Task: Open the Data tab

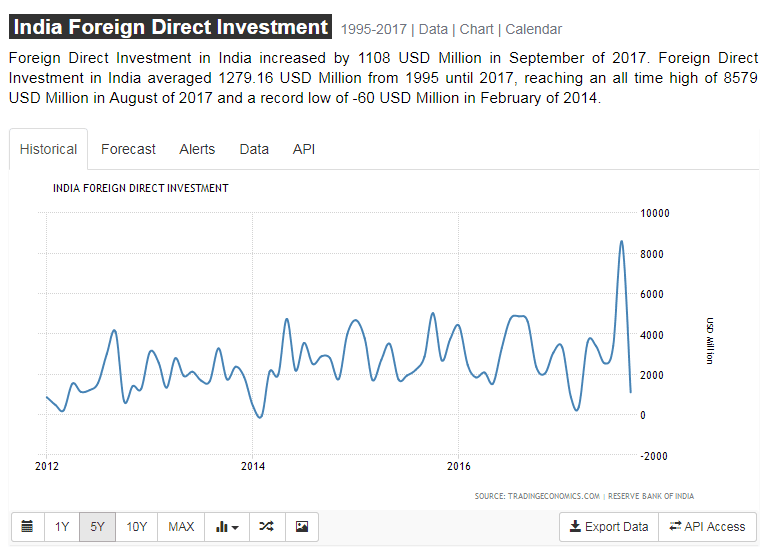Action: [254, 149]
